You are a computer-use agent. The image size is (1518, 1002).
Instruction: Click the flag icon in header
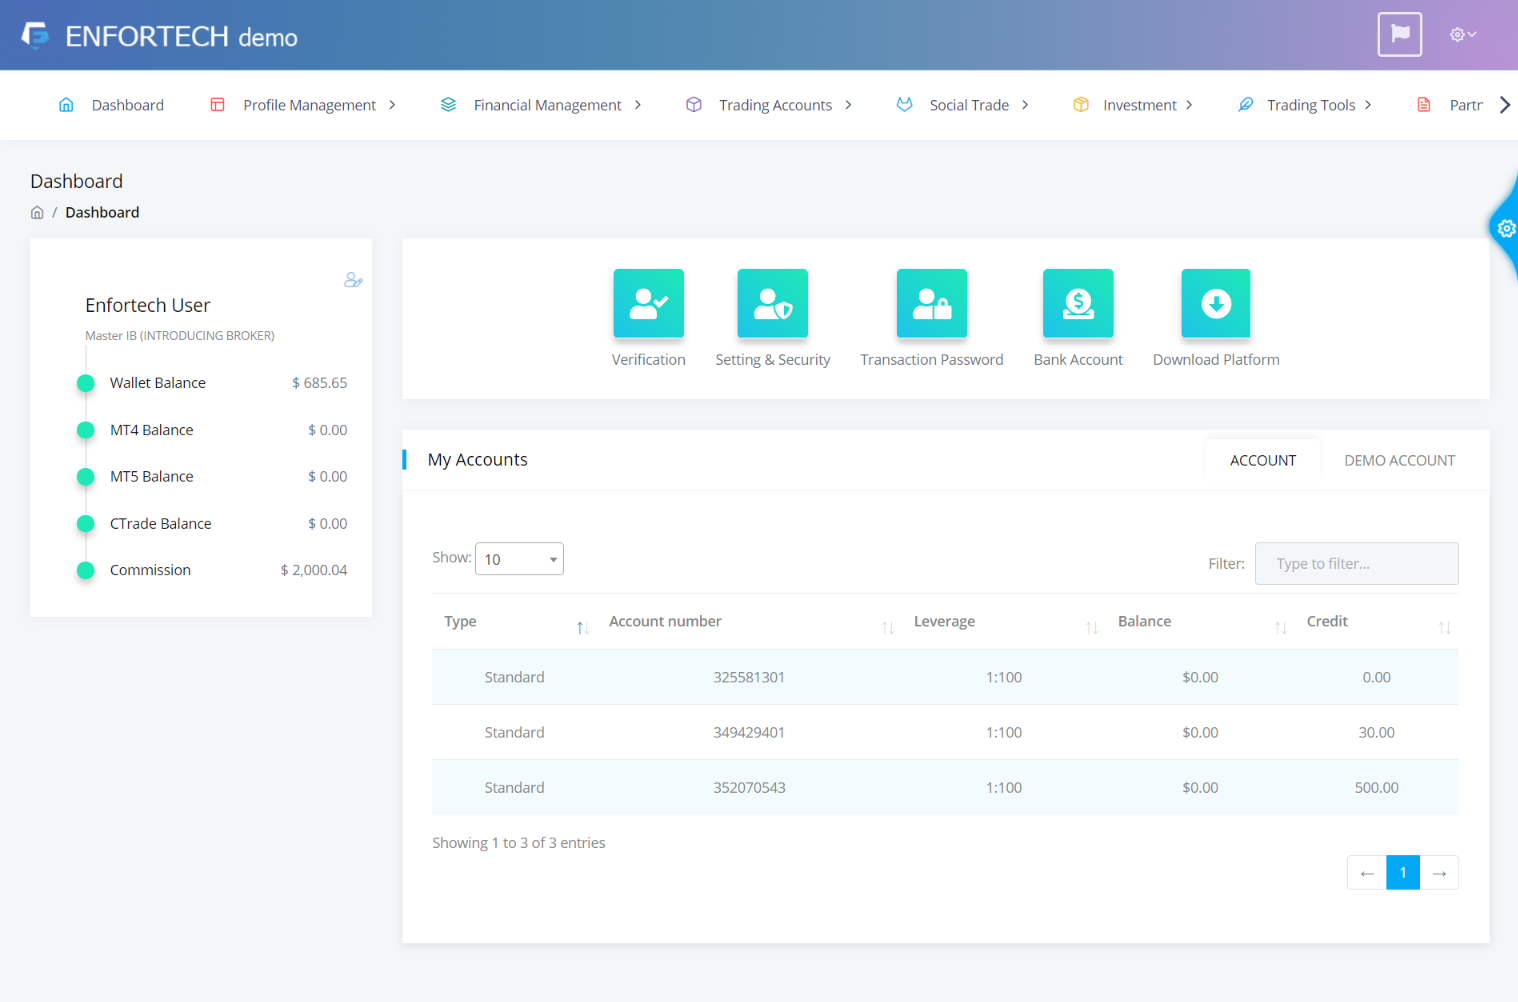[1399, 35]
